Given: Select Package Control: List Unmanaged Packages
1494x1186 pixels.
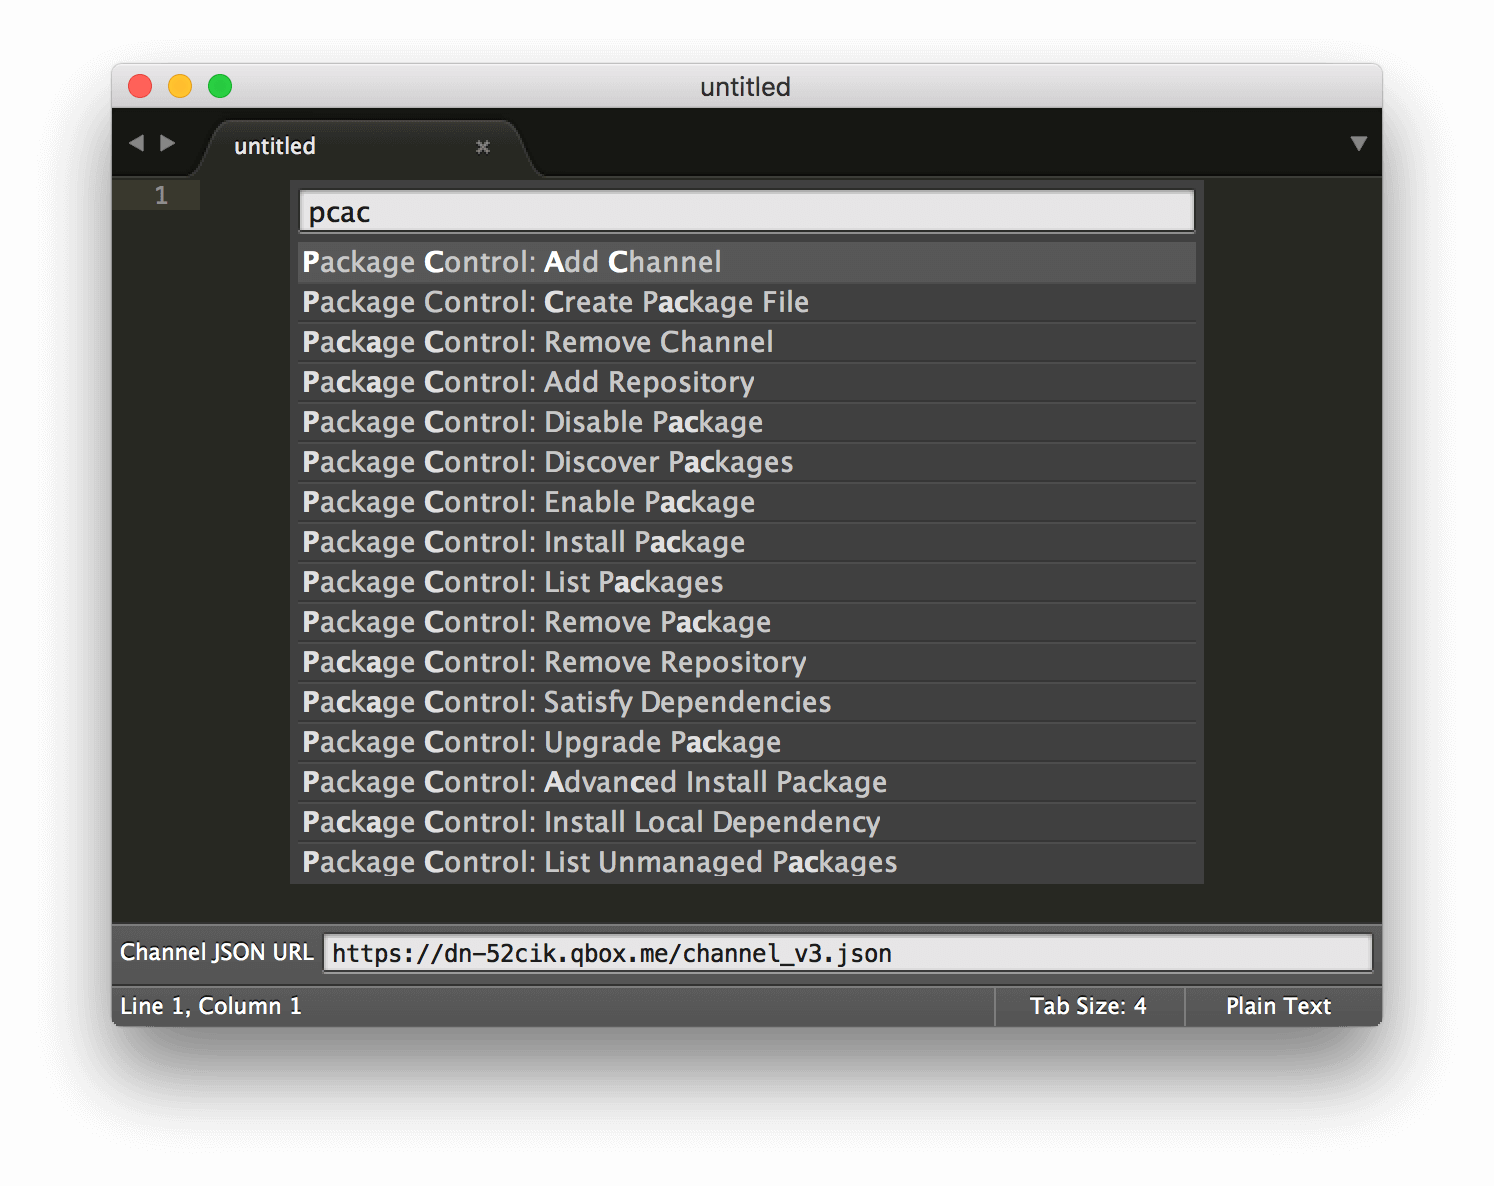Looking at the screenshot, I should click(747, 862).
